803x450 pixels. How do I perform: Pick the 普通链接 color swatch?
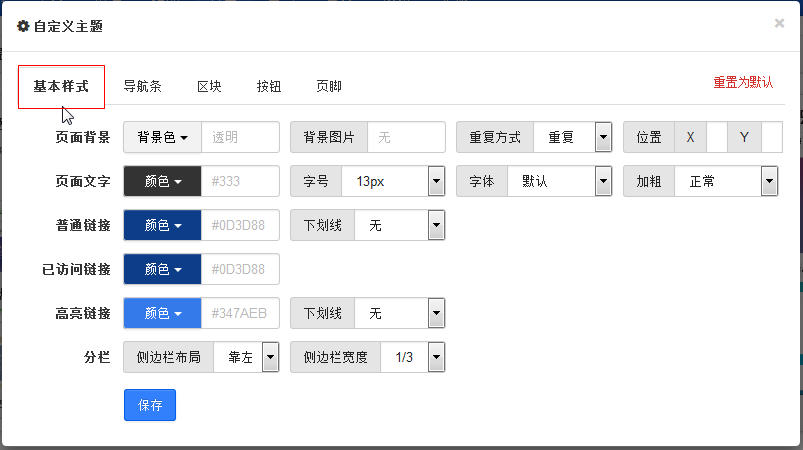[162, 225]
